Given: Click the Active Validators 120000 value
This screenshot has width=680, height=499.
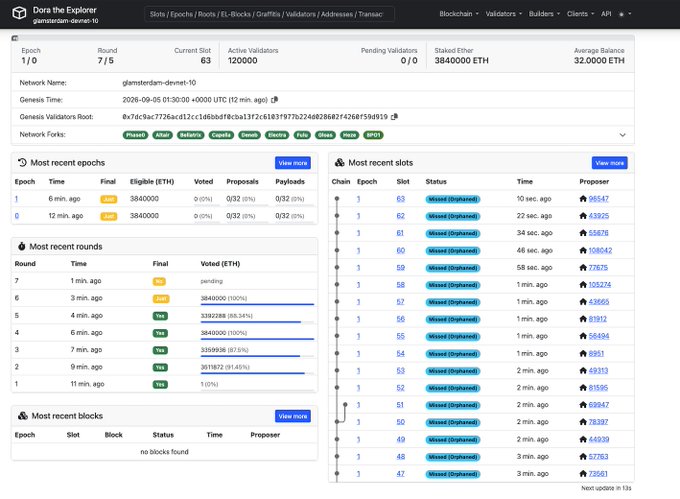Looking at the screenshot, I should [x=242, y=60].
